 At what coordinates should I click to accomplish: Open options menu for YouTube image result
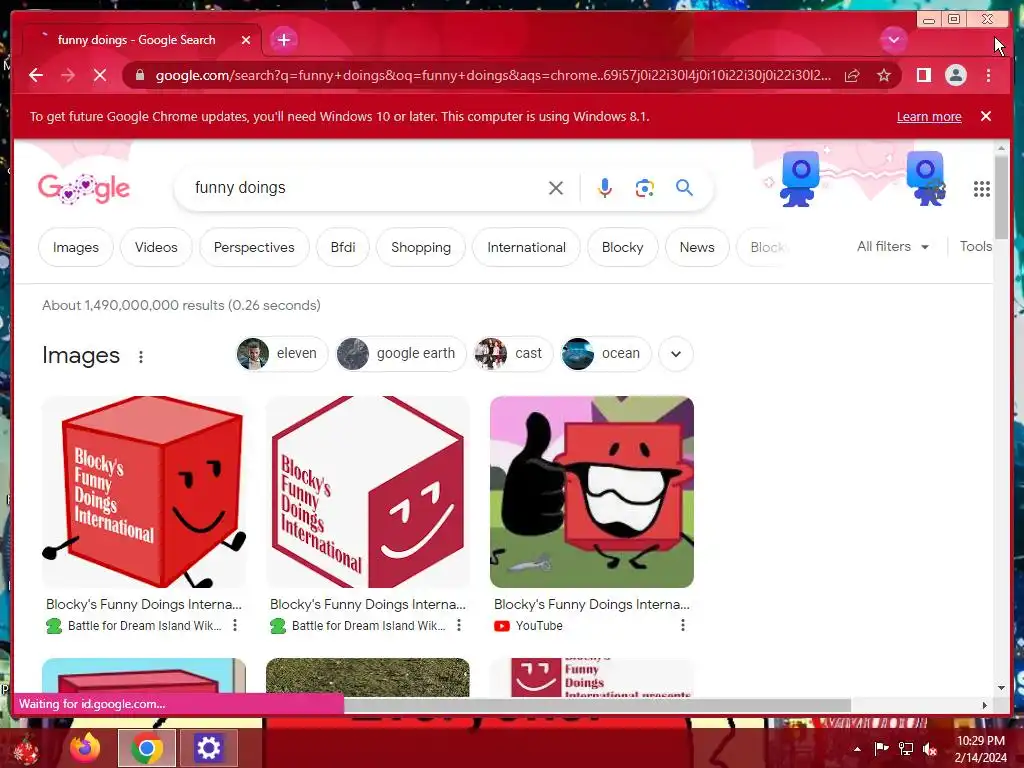pos(683,626)
